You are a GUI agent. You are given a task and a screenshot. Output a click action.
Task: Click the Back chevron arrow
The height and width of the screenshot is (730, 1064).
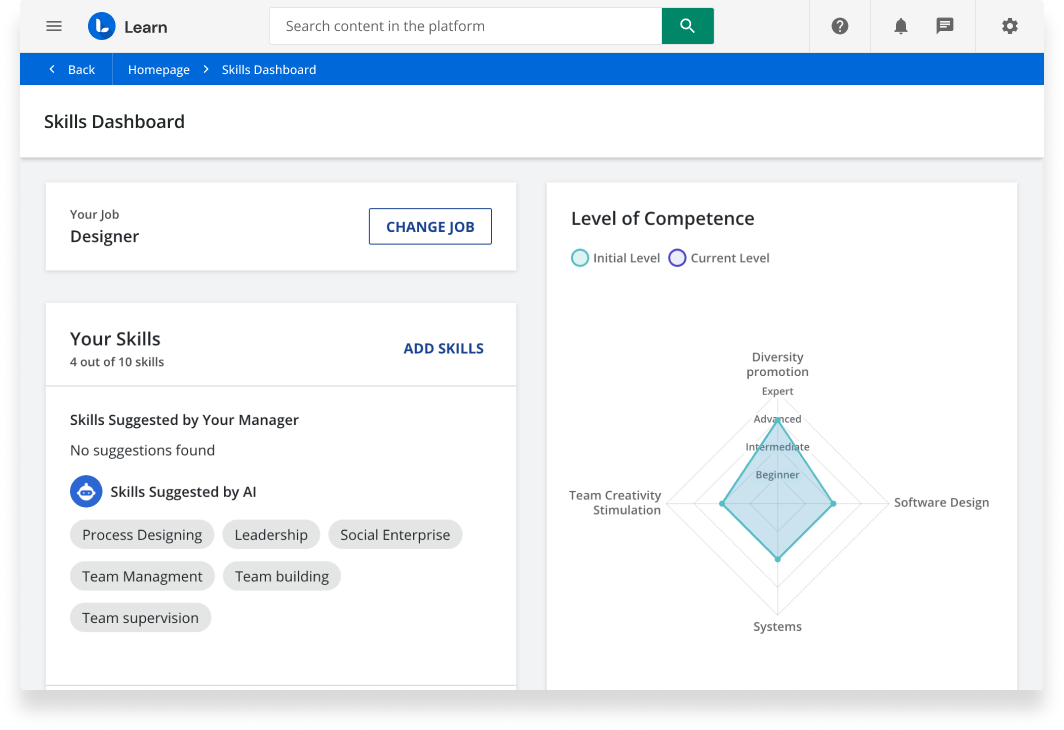(x=53, y=69)
